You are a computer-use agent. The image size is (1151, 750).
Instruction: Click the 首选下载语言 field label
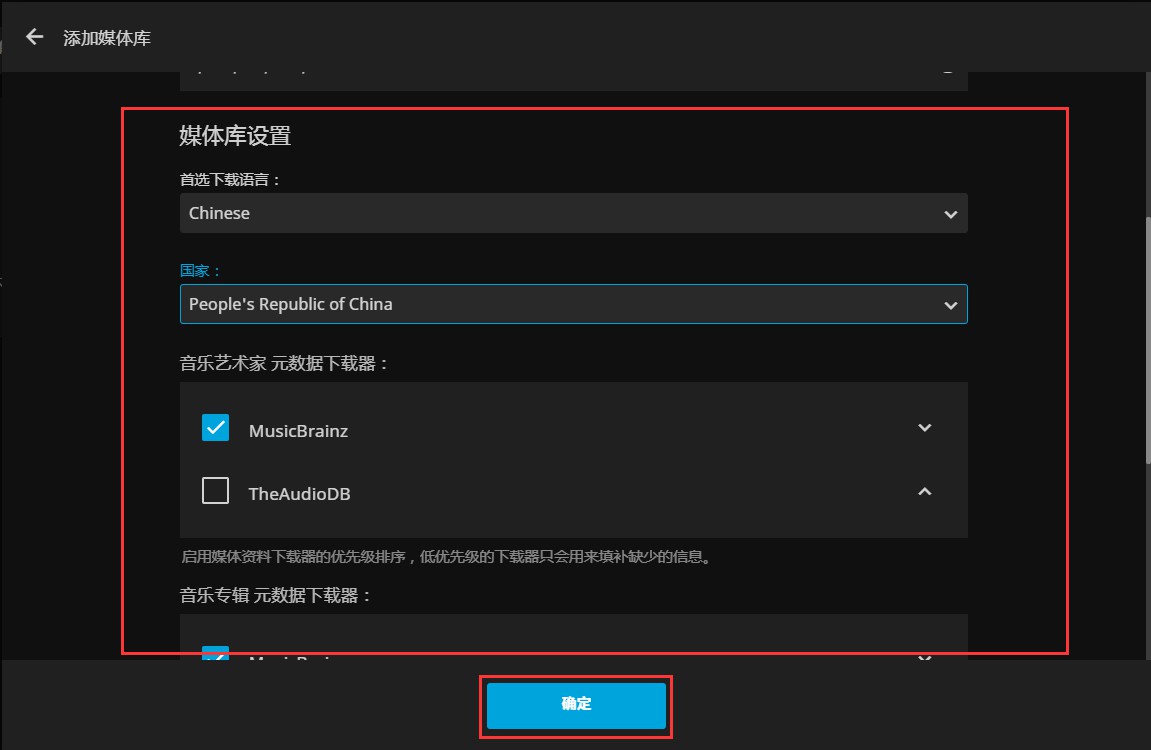(230, 179)
